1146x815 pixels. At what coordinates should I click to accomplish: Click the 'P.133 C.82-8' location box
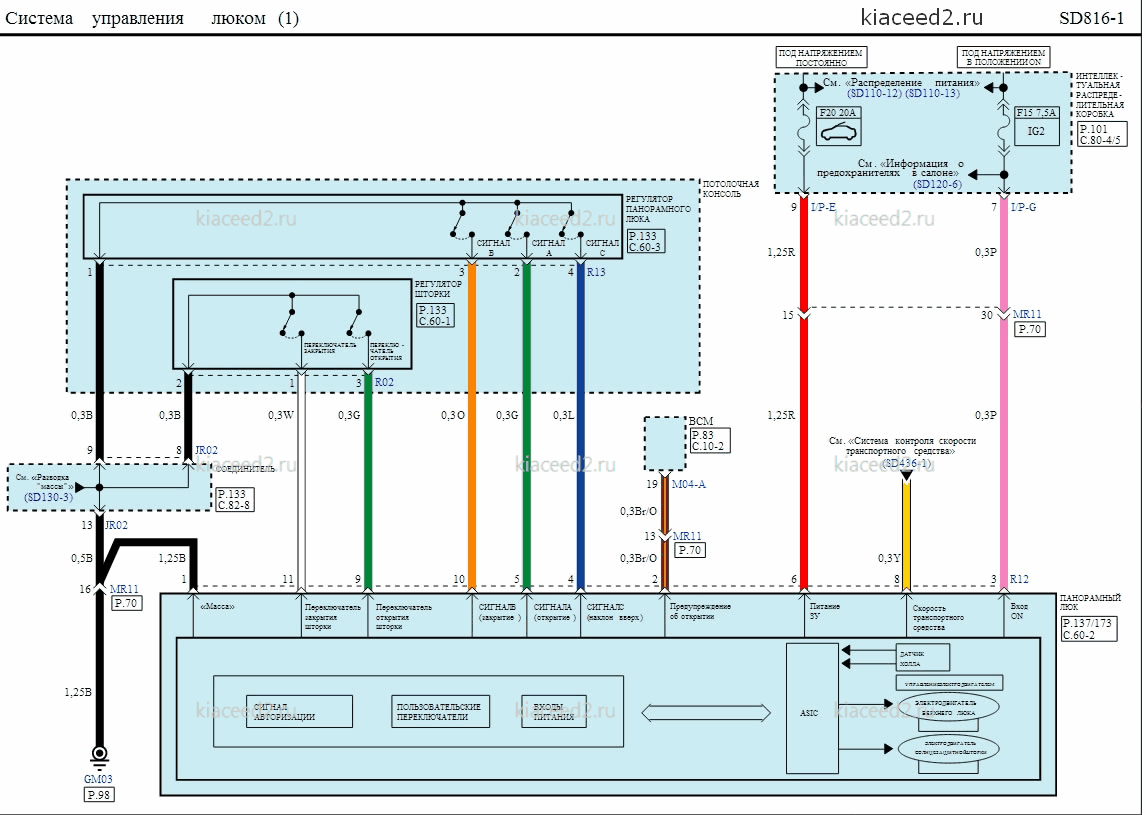235,499
